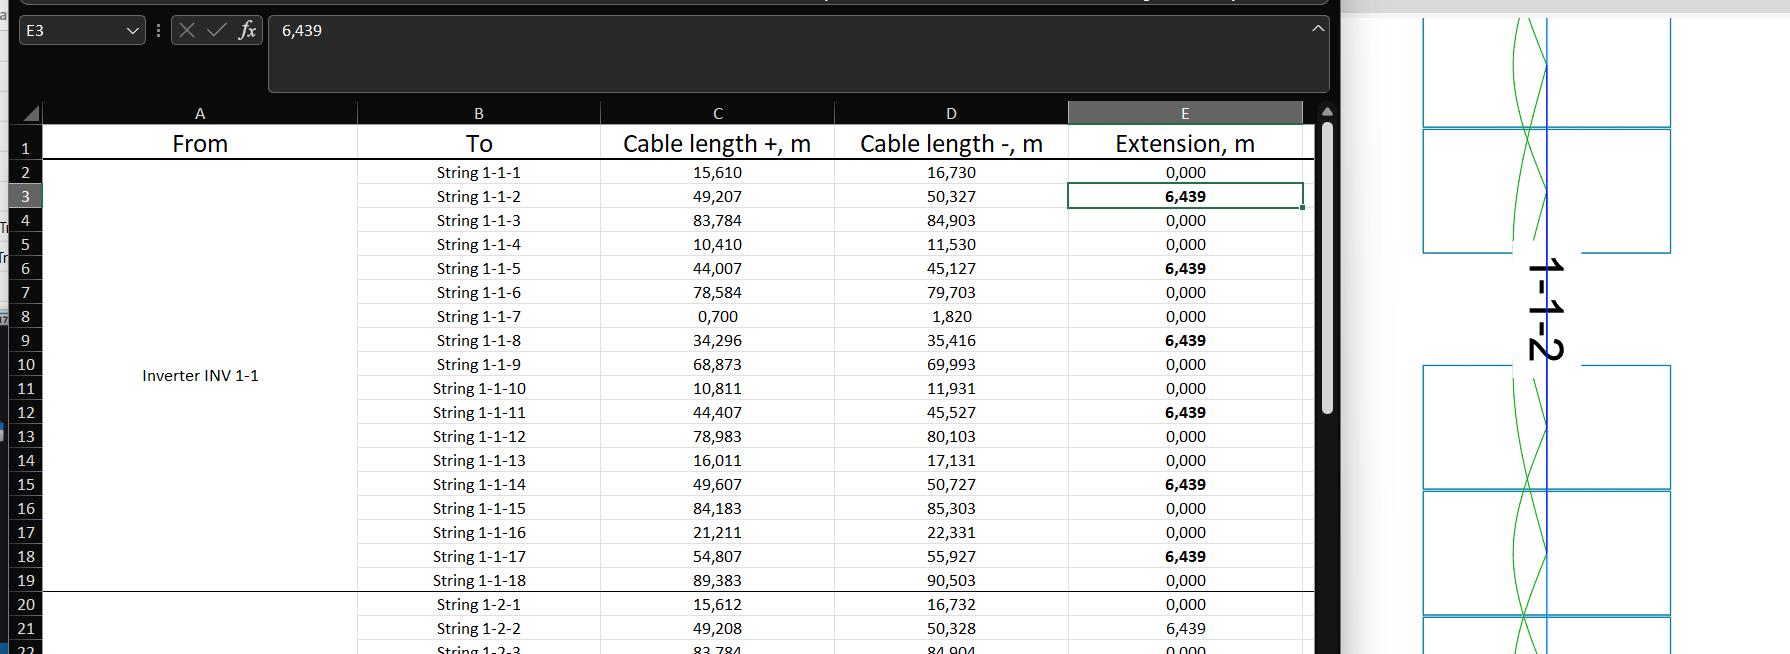
Task: Click the cell with value 50,328
Action: pyautogui.click(x=951, y=628)
